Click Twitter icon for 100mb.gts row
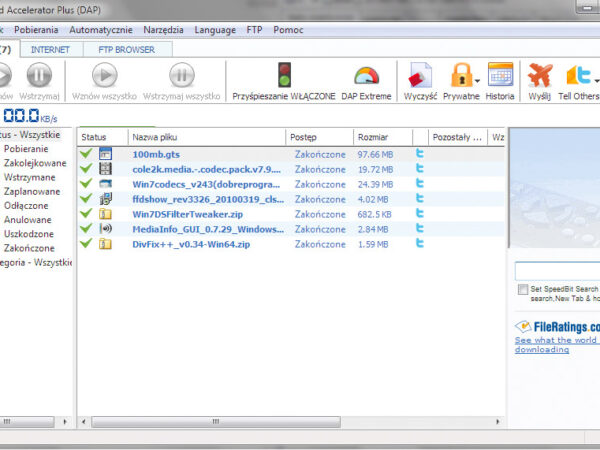The height and width of the screenshot is (450, 600). (420, 154)
